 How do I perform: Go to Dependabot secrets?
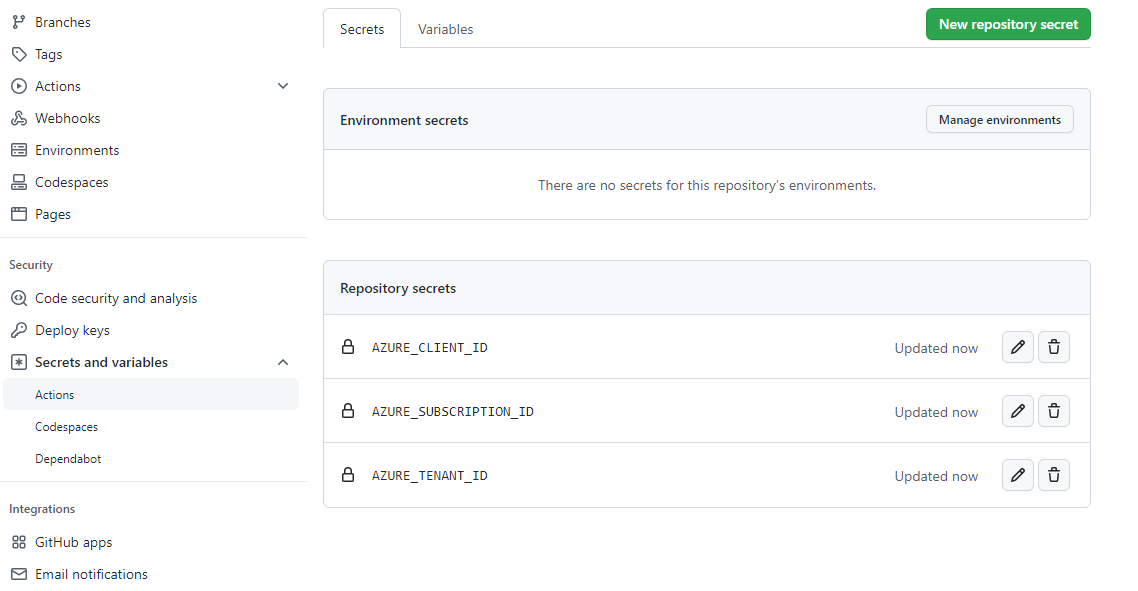tap(68, 459)
